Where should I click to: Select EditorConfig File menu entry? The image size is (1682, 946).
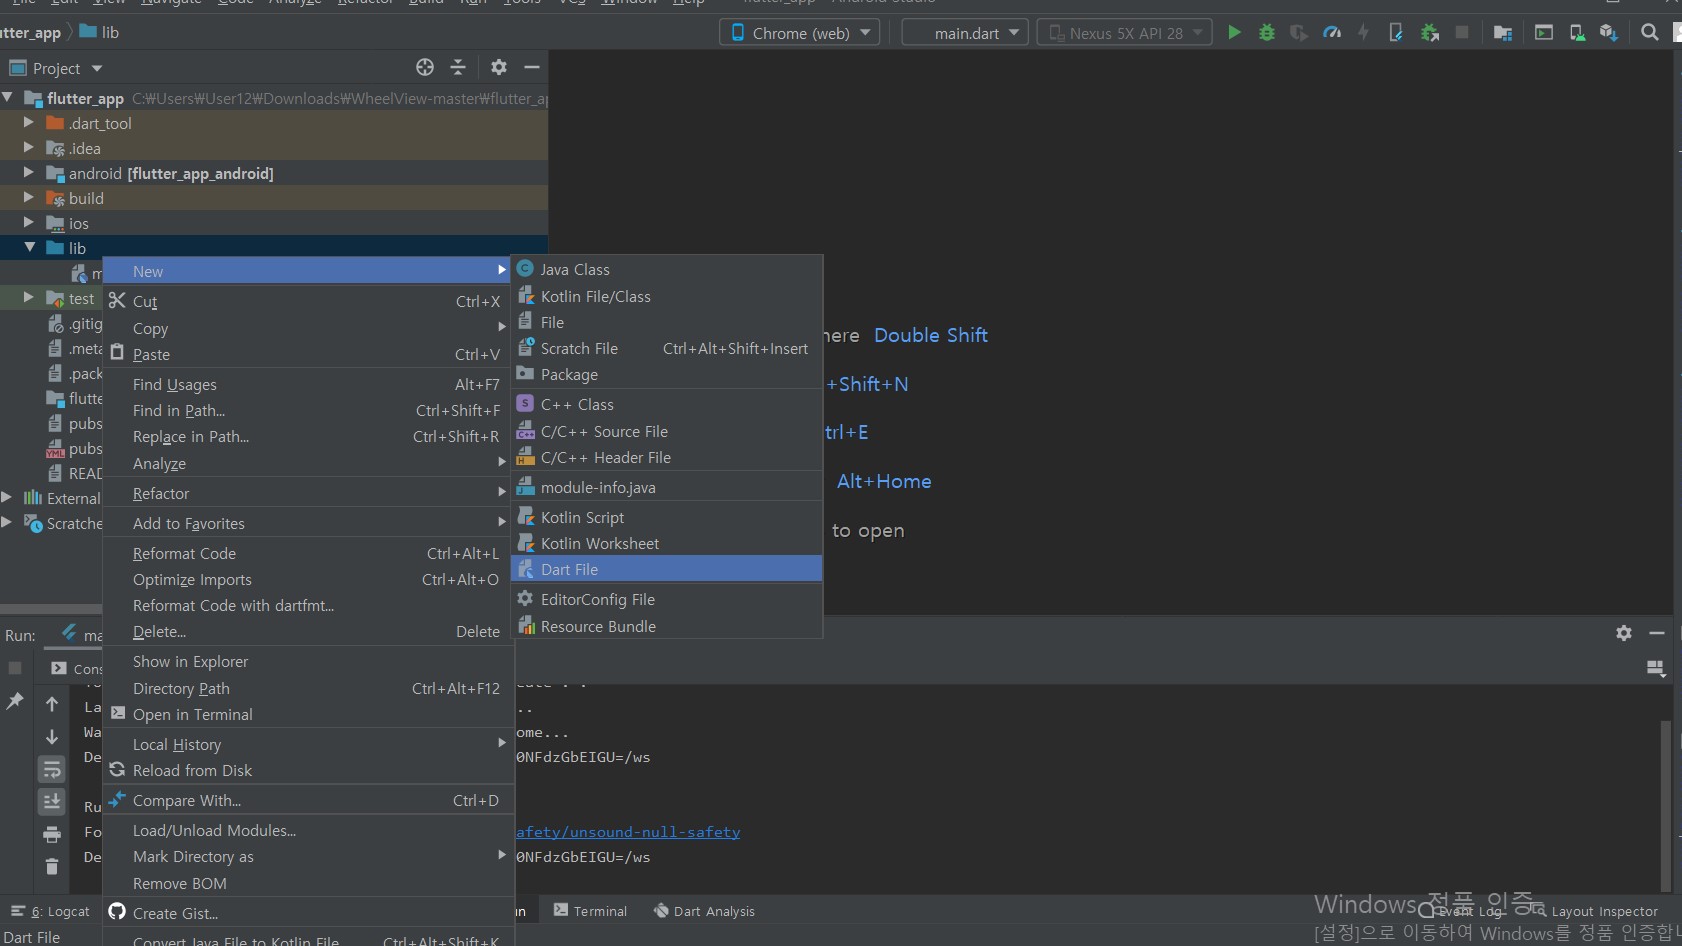tap(667, 599)
